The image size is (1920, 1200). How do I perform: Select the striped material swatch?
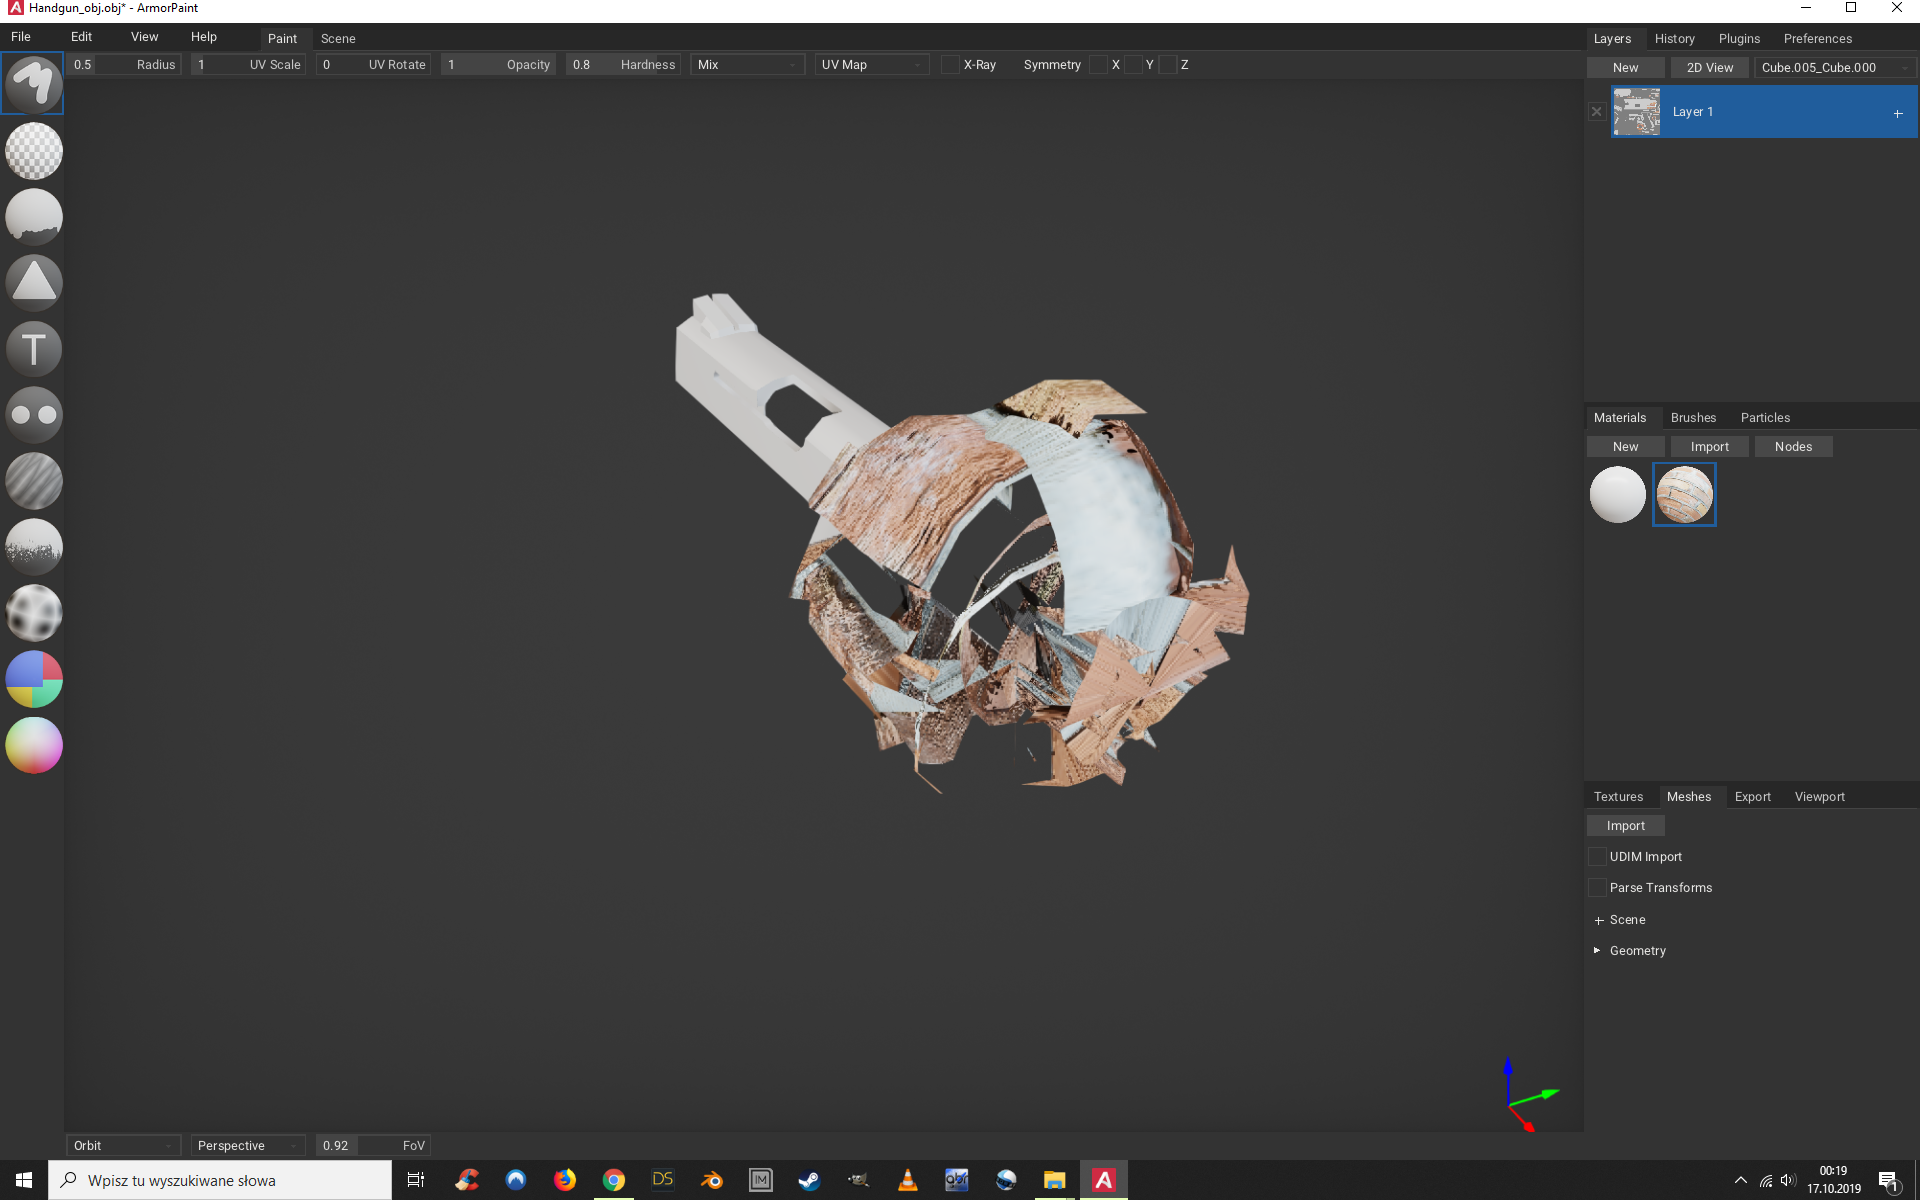(x=1684, y=494)
